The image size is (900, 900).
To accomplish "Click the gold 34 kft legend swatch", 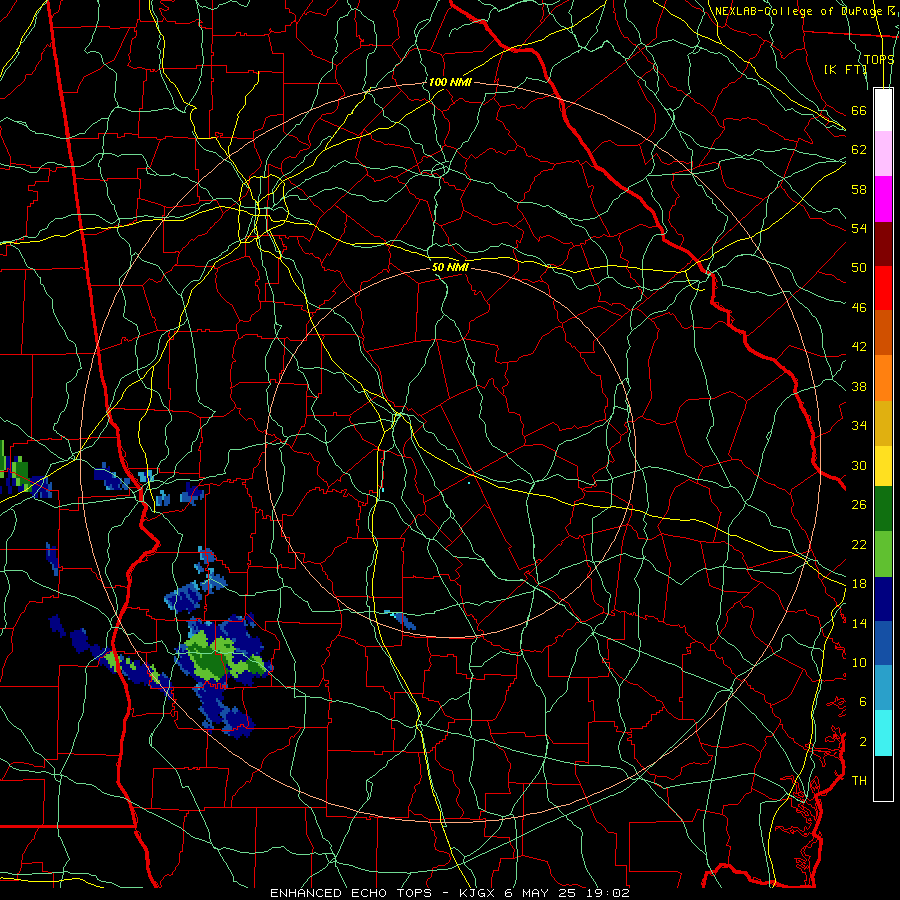I will click(883, 423).
